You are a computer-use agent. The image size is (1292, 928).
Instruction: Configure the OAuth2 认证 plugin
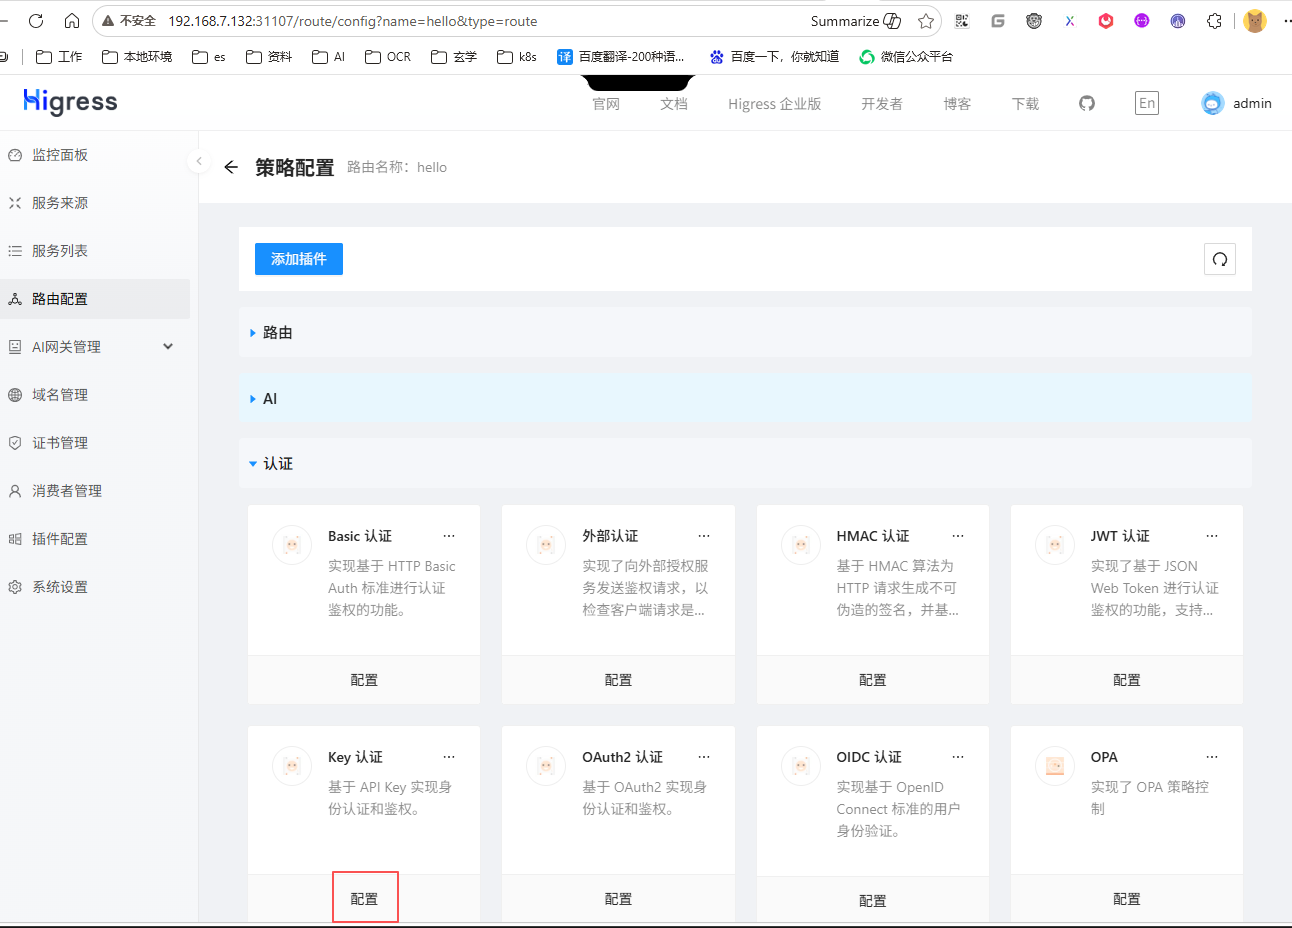pyautogui.click(x=618, y=899)
